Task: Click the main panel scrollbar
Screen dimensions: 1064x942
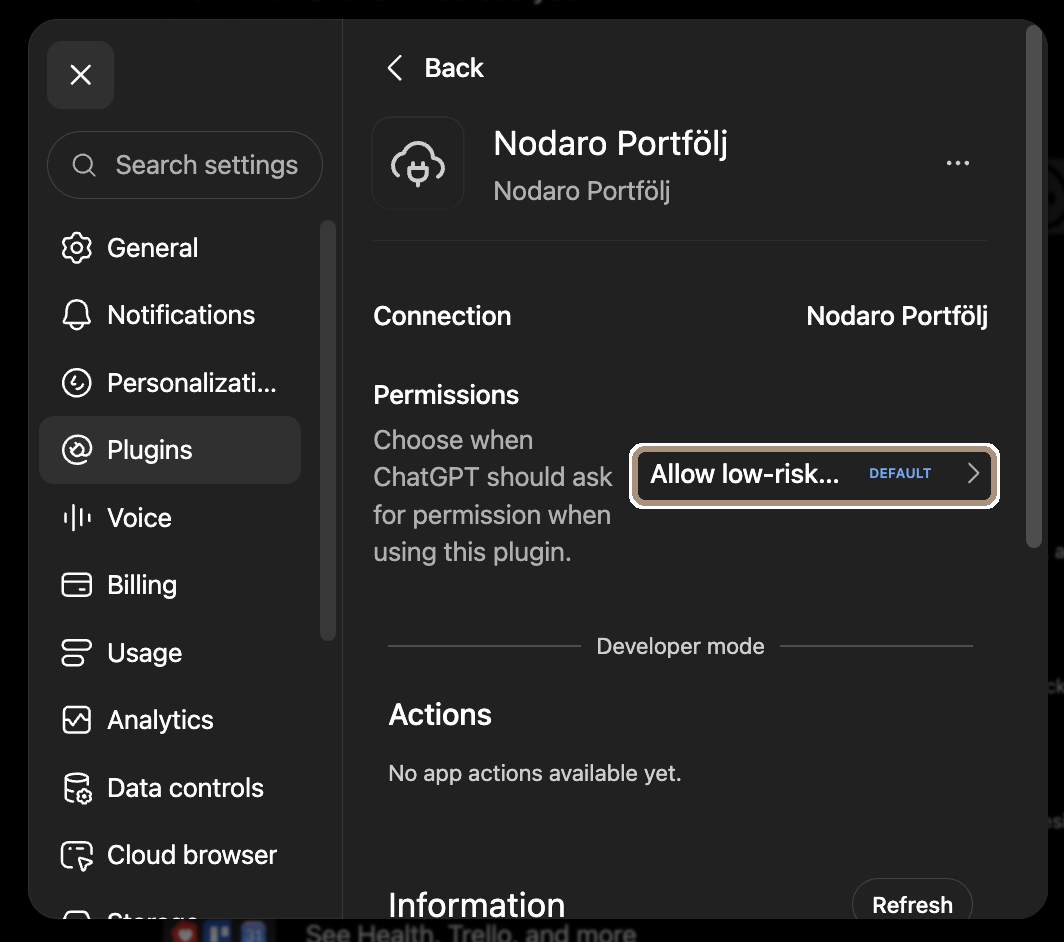Action: [1033, 286]
